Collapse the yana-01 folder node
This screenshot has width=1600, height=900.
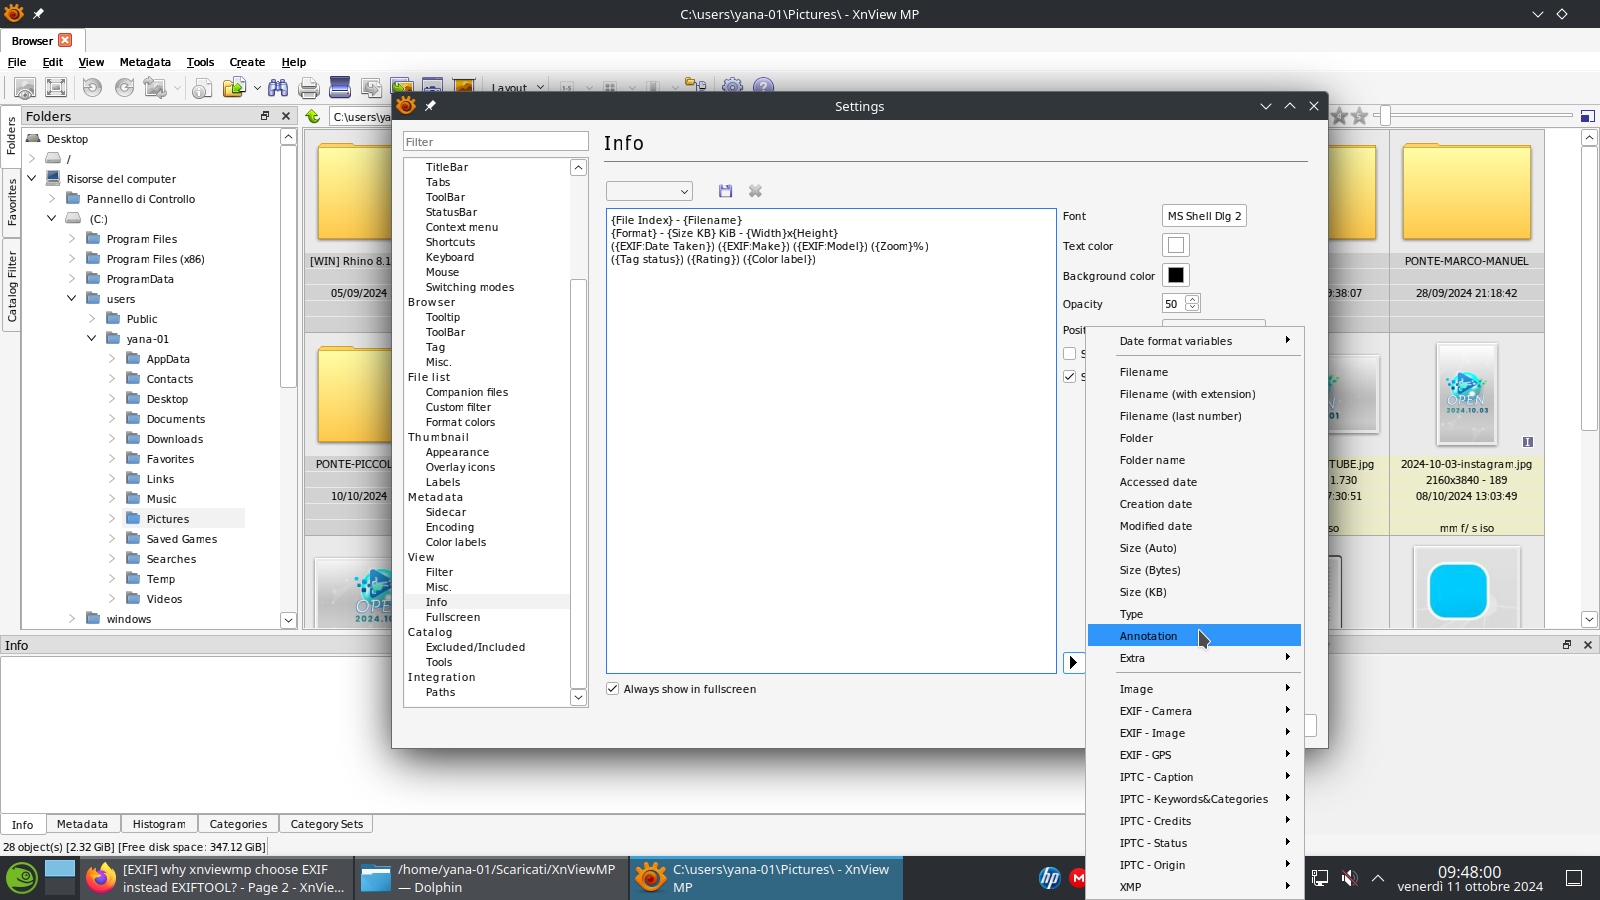pos(92,339)
